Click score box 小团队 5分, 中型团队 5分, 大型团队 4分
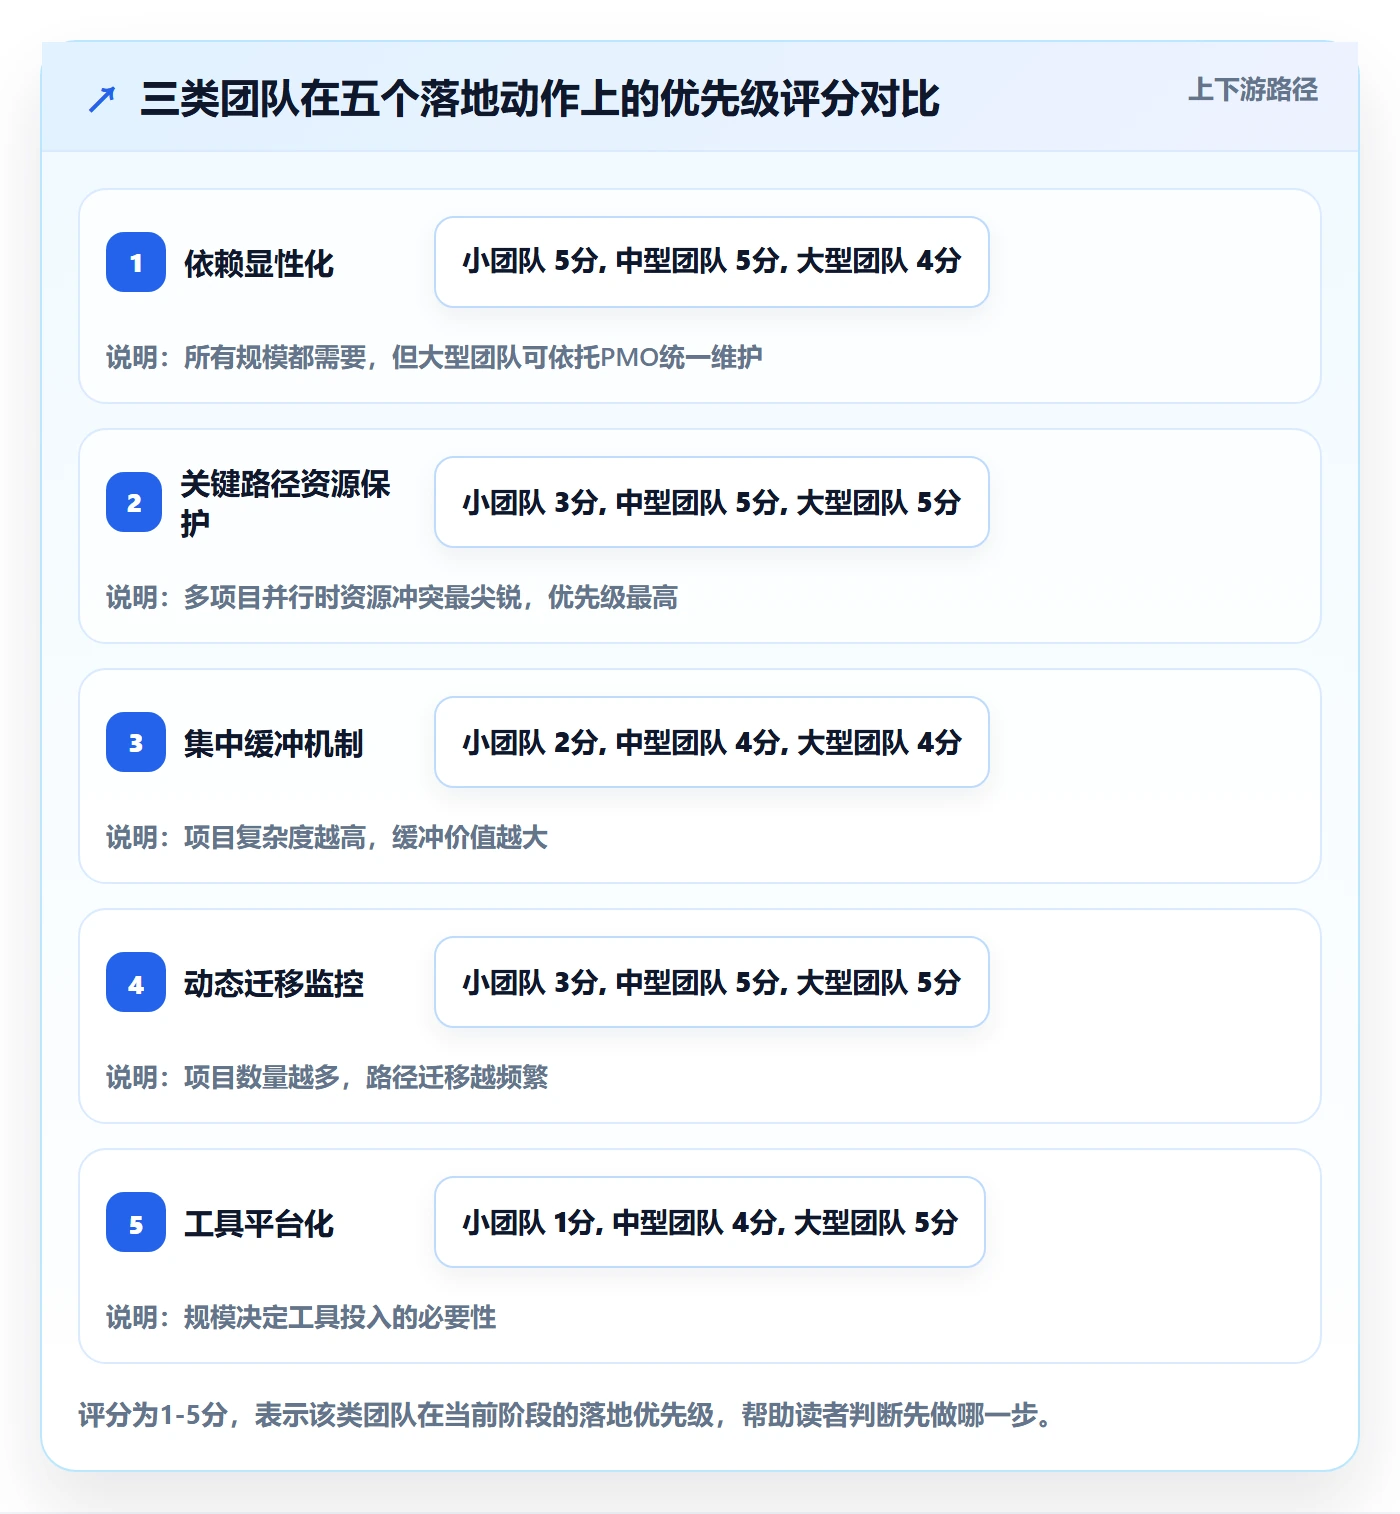 pos(712,262)
